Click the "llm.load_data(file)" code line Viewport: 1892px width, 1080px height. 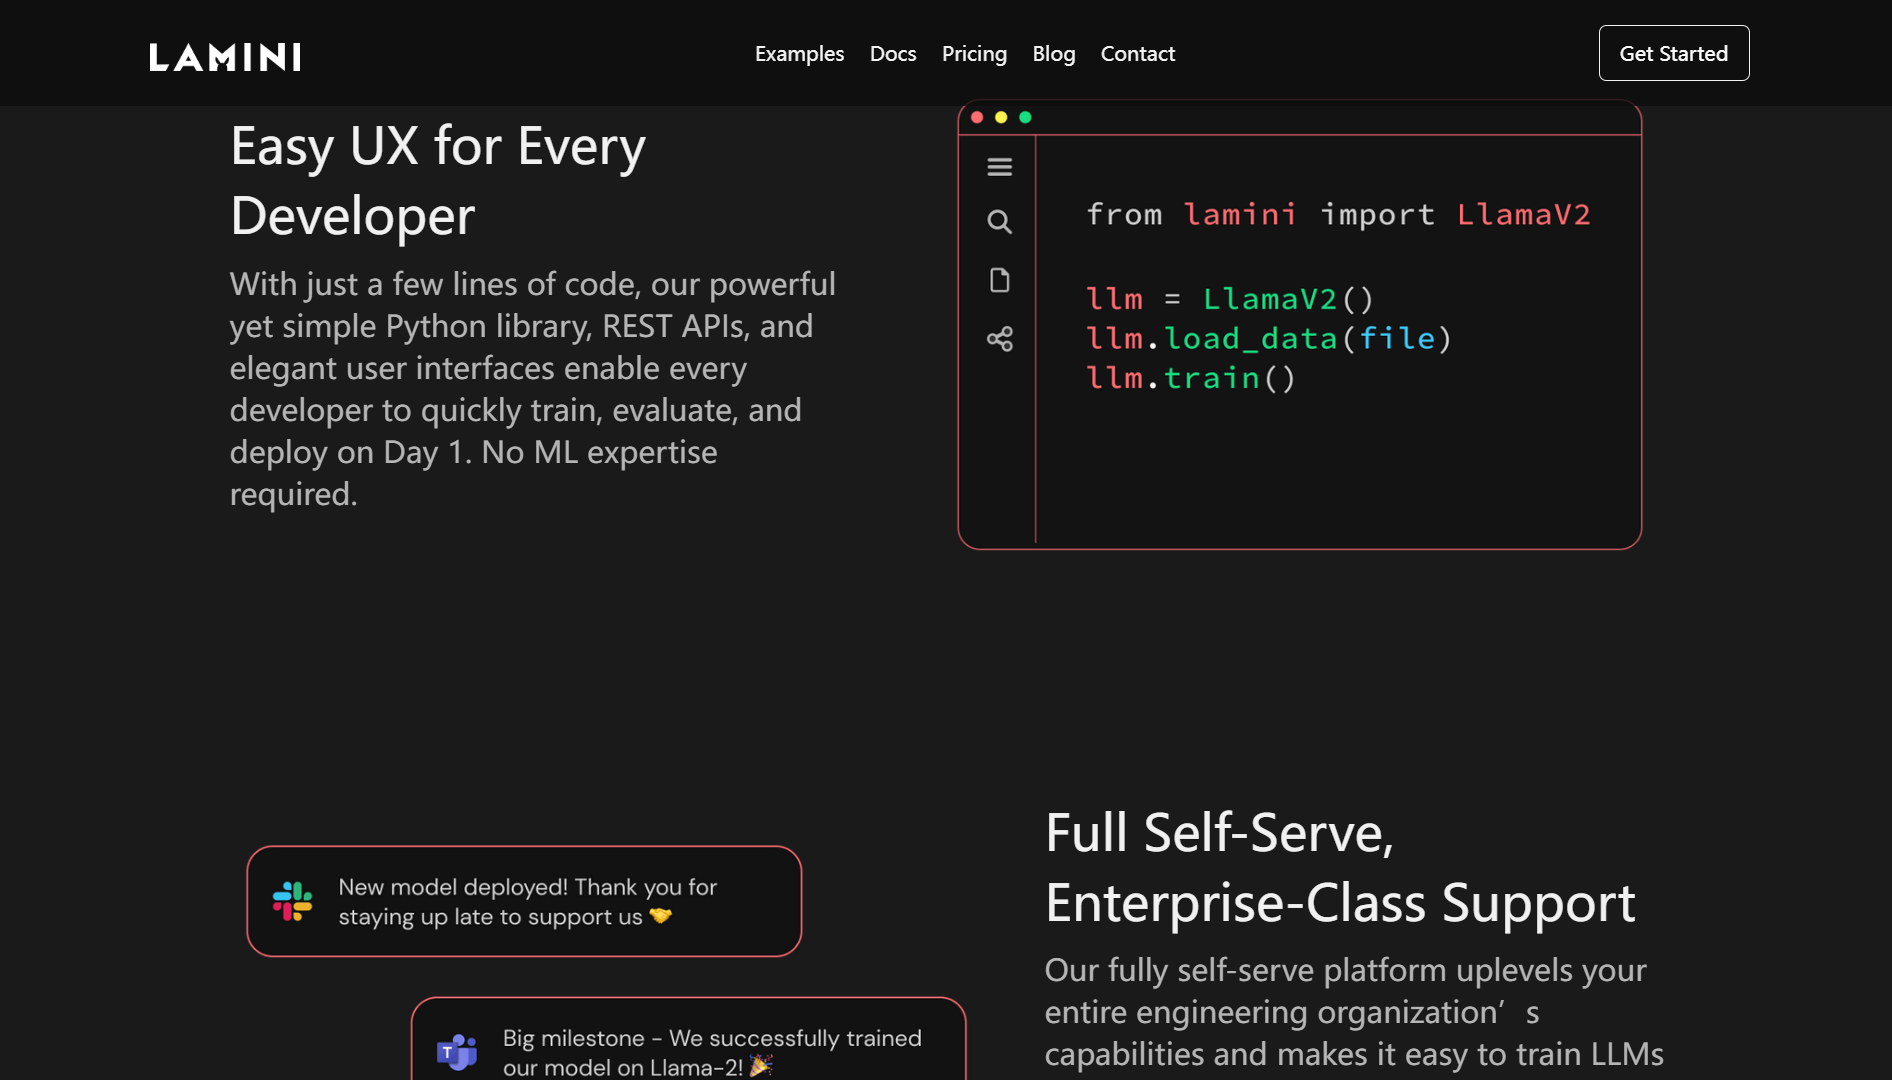pos(1268,339)
